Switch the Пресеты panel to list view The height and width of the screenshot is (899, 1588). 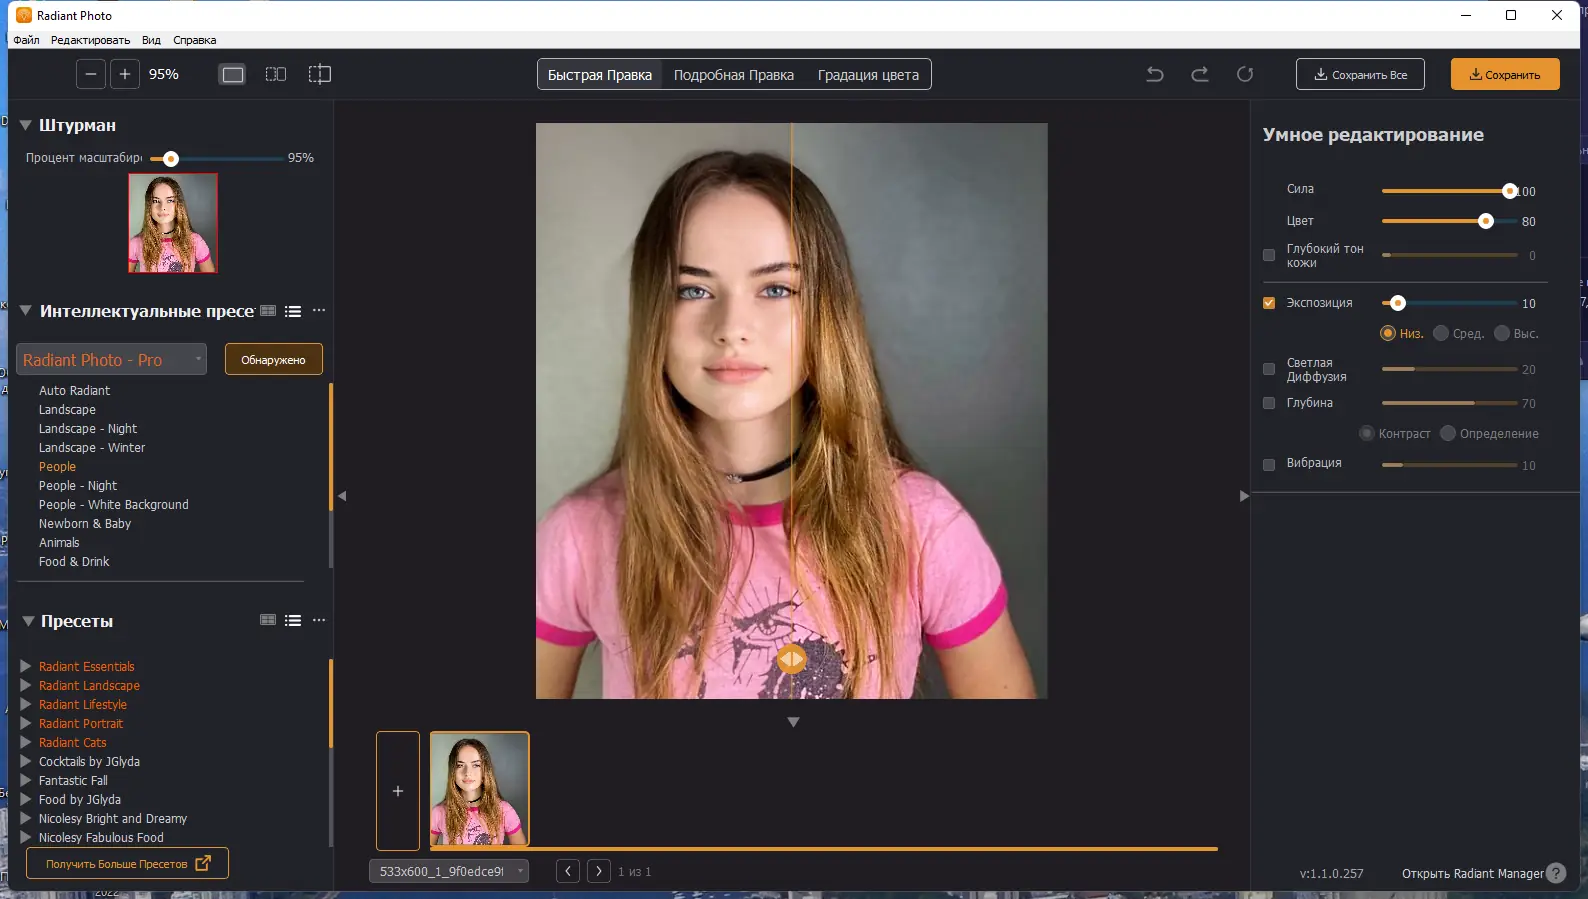click(293, 620)
